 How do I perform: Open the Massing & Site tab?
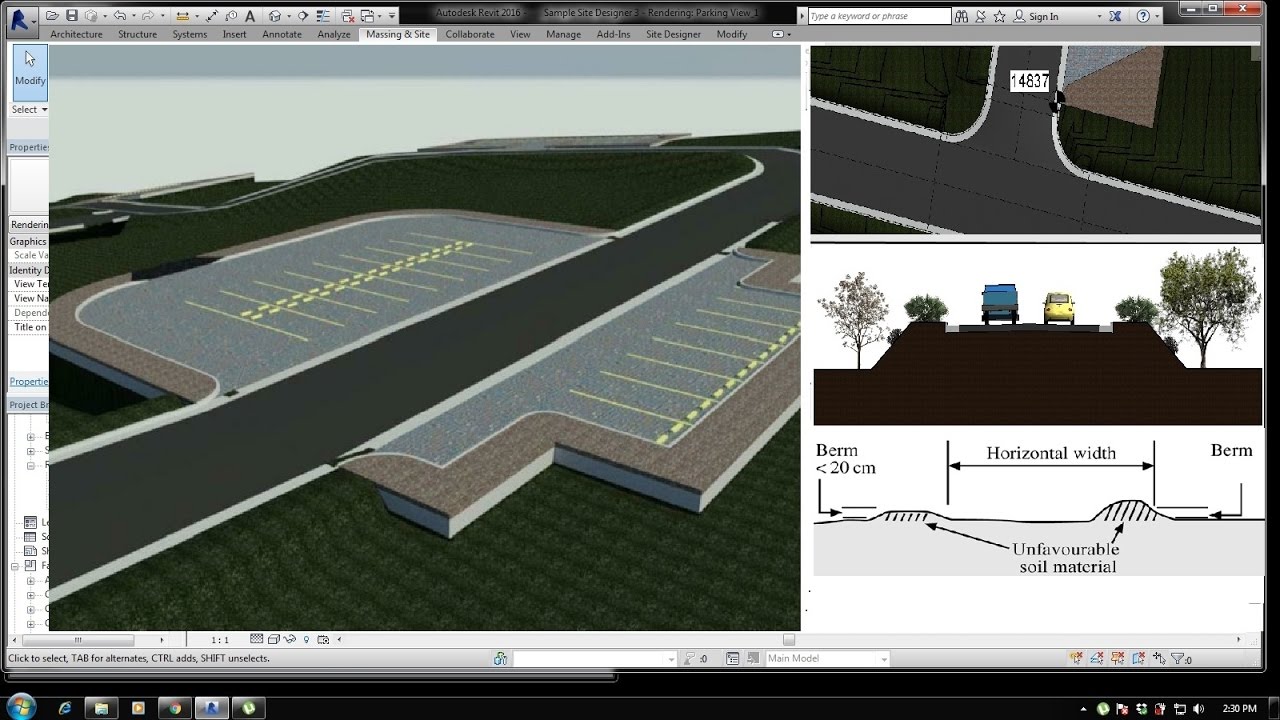coord(398,34)
